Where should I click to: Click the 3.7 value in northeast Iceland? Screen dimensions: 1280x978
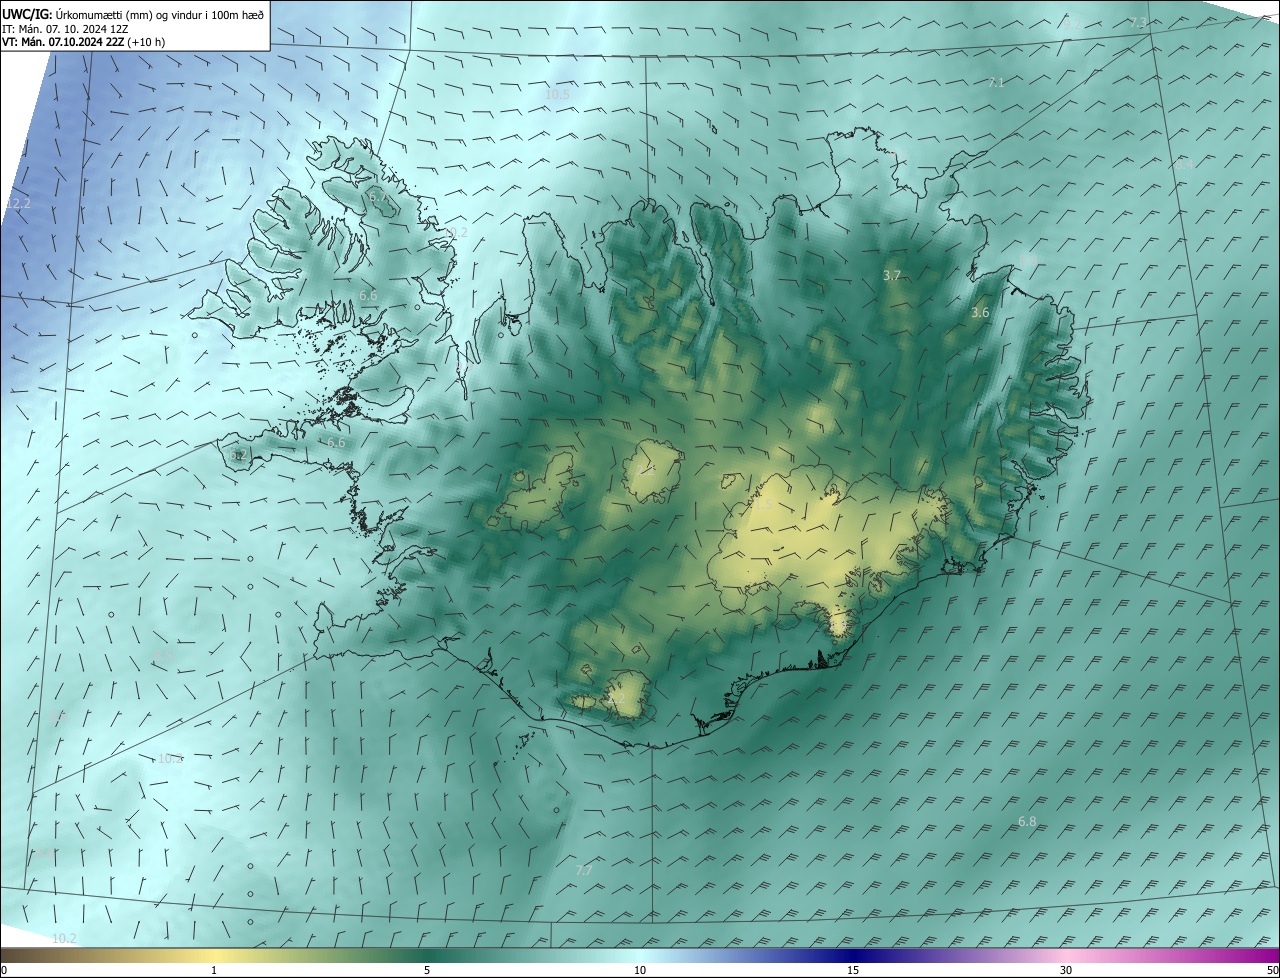(x=892, y=274)
